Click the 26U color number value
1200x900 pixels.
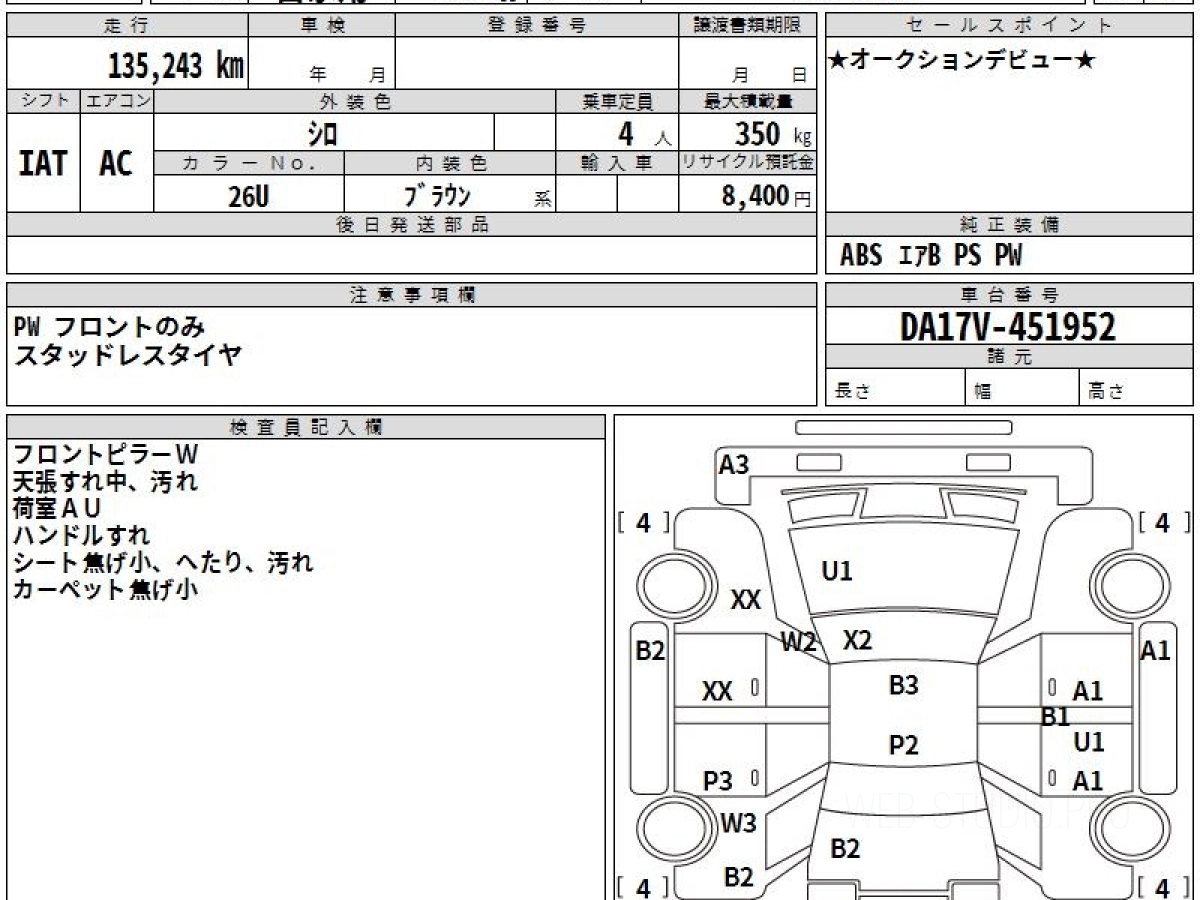click(248, 196)
